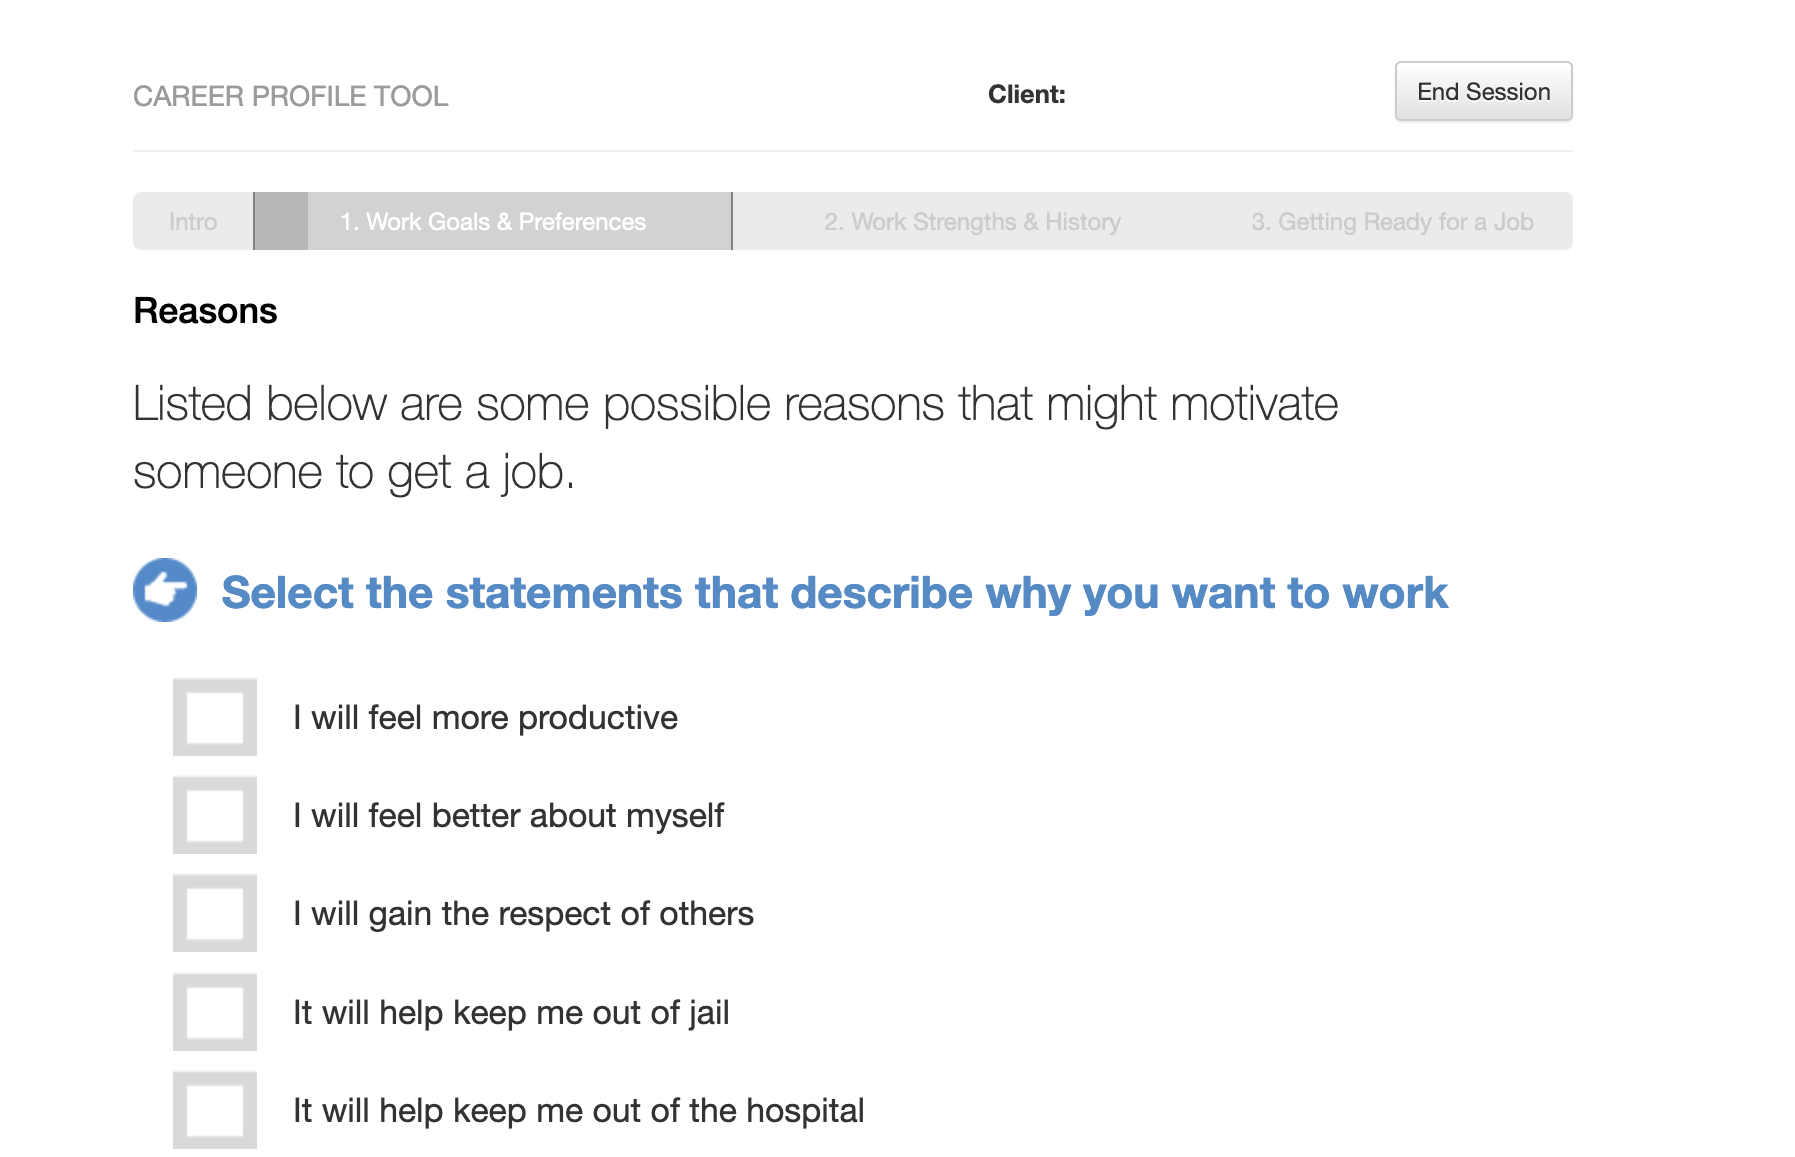This screenshot has height=1157, width=1795.
Task: Toggle the 'keep me out of the hospital' checkbox
Action: coord(215,1110)
